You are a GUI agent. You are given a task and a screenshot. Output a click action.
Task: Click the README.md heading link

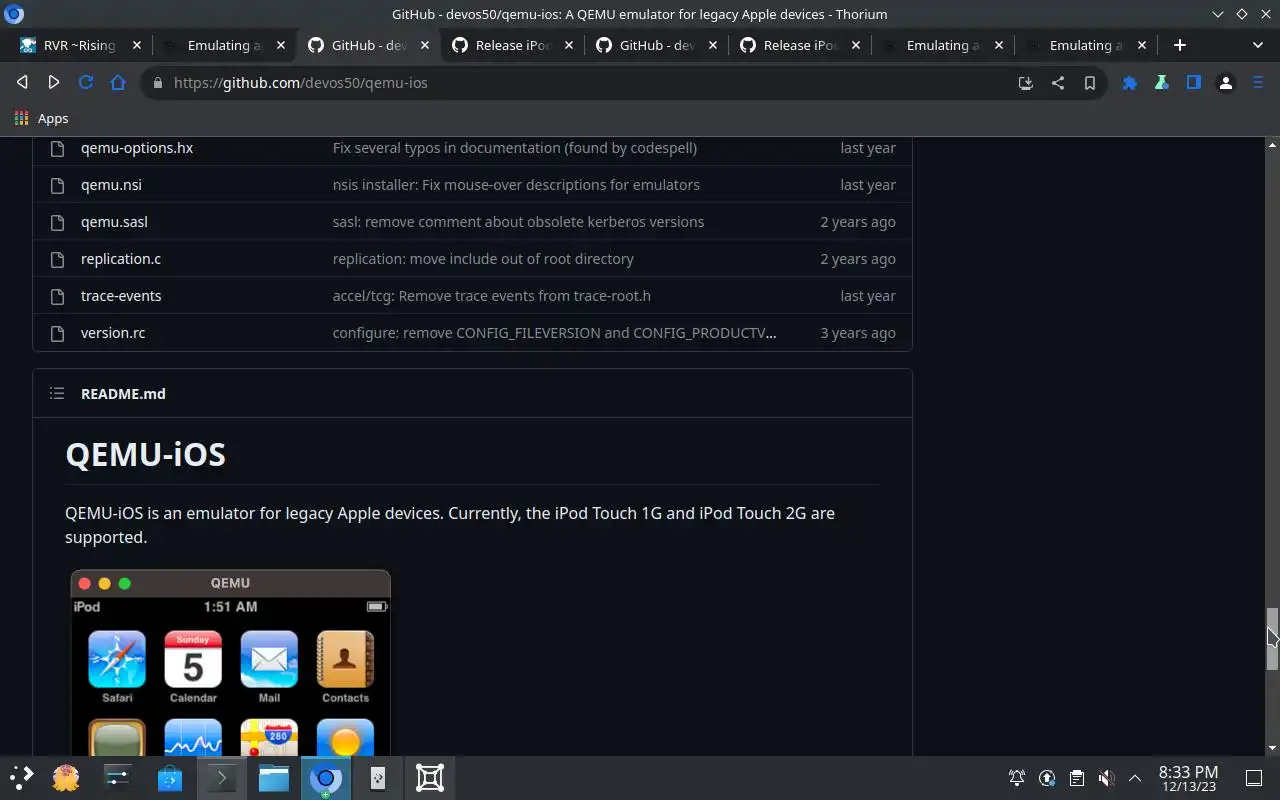[123, 393]
